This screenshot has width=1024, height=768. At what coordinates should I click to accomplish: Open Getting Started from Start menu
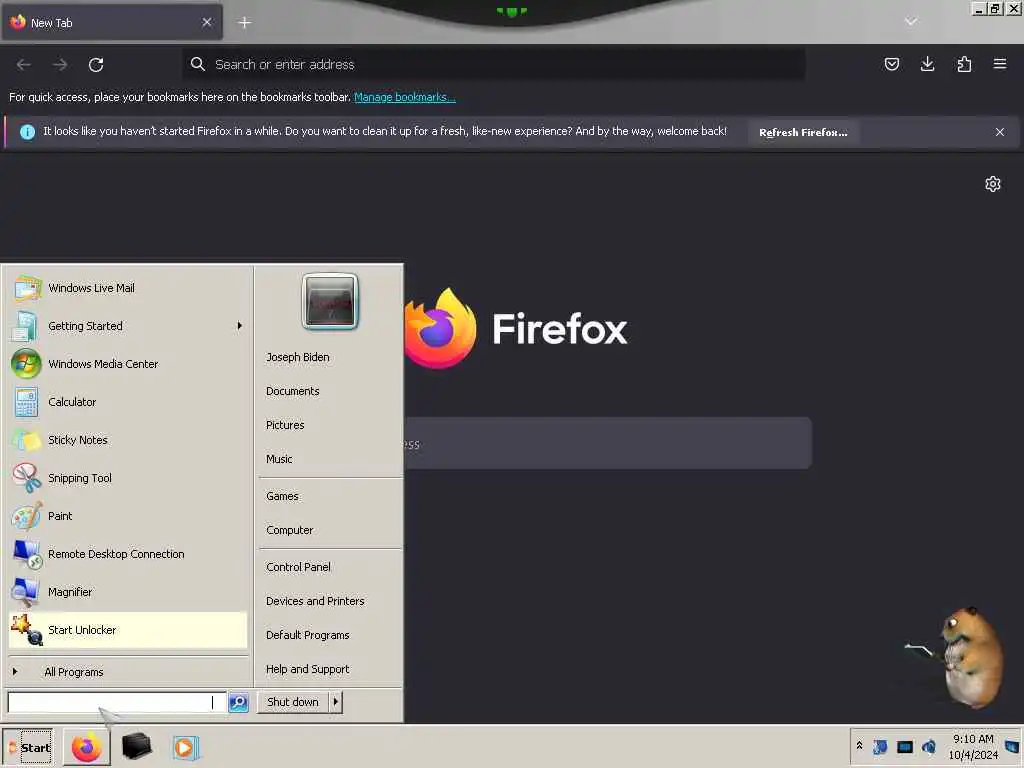[127, 326]
